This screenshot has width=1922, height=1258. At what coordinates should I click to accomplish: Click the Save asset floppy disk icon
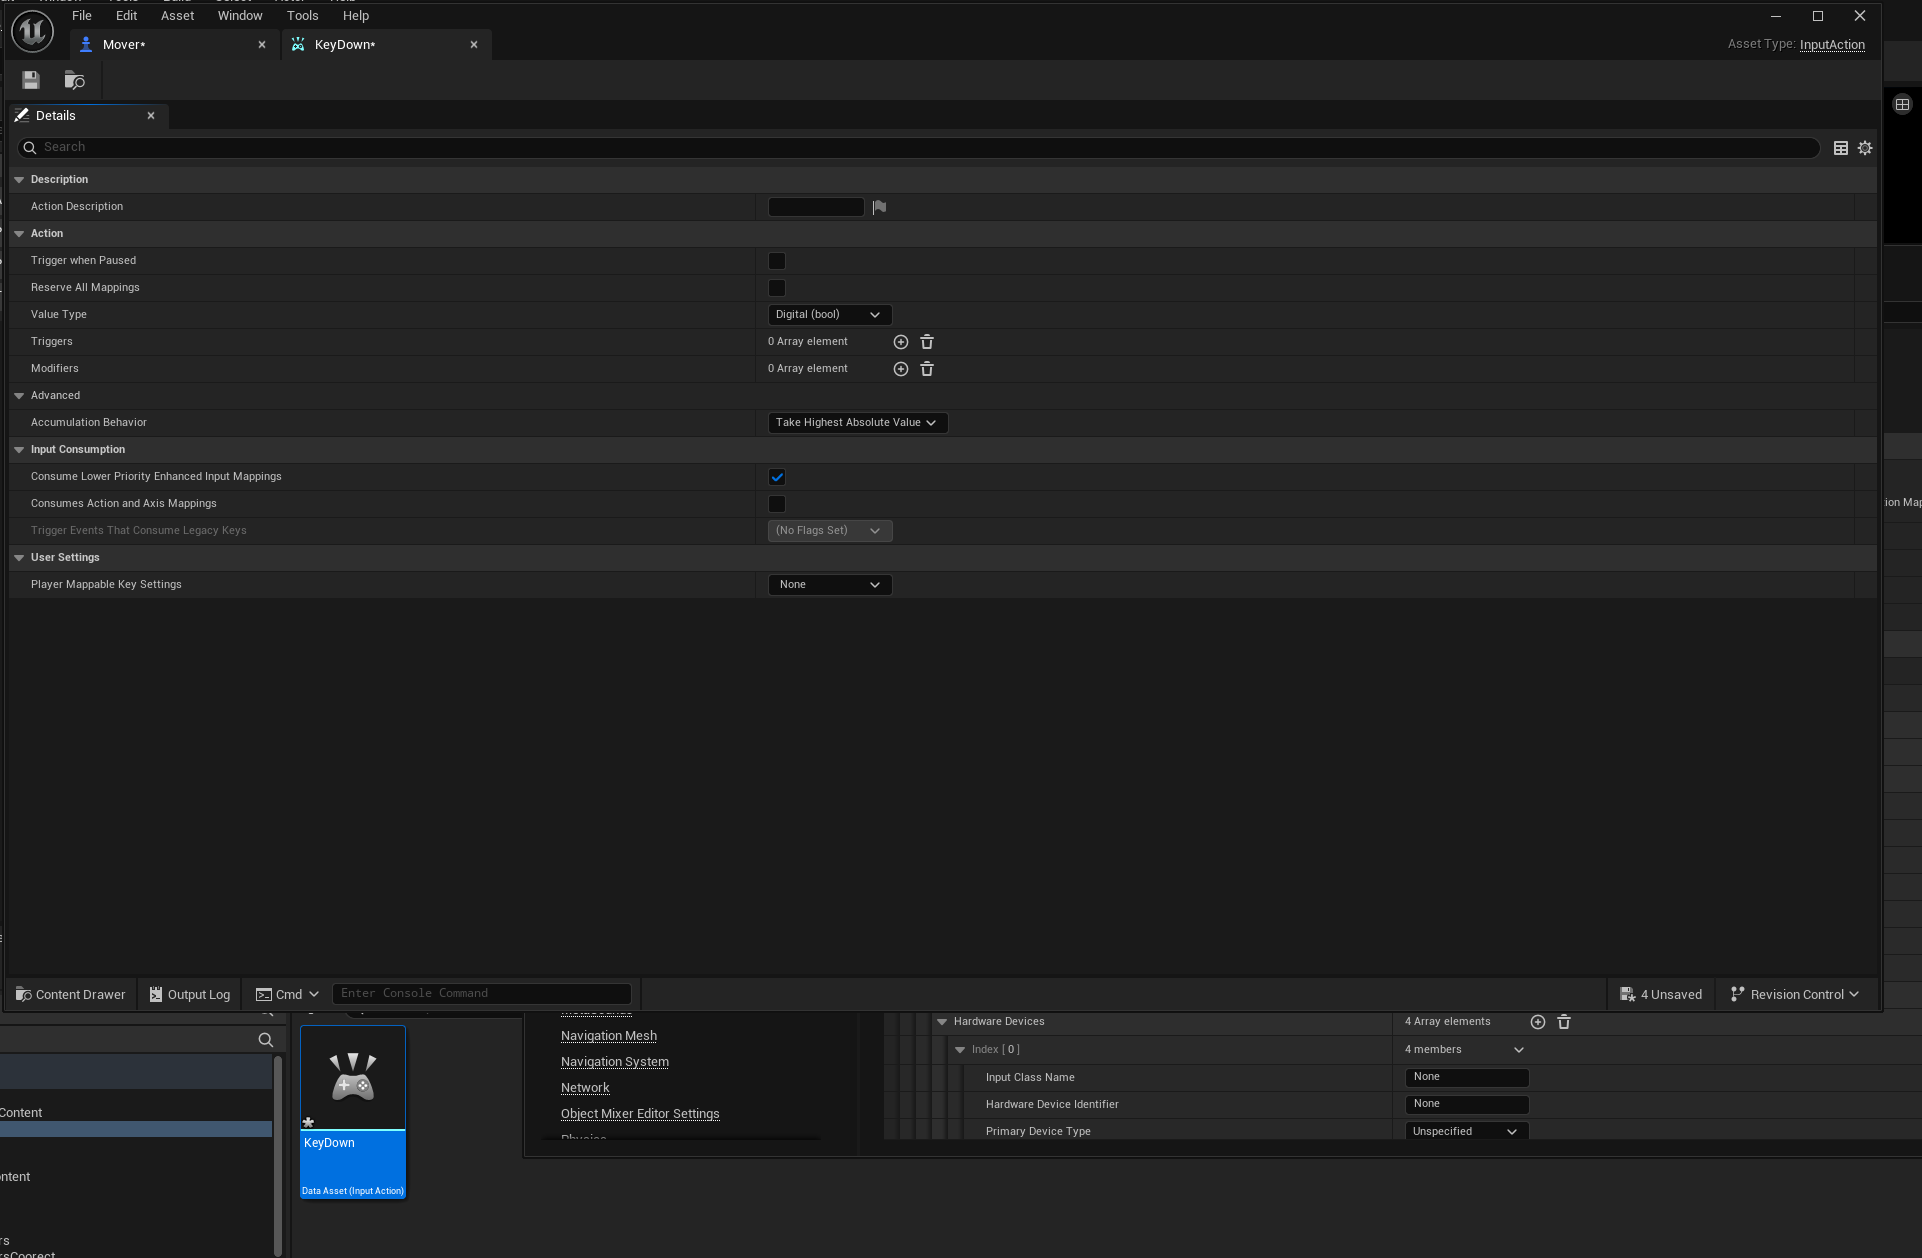click(31, 80)
